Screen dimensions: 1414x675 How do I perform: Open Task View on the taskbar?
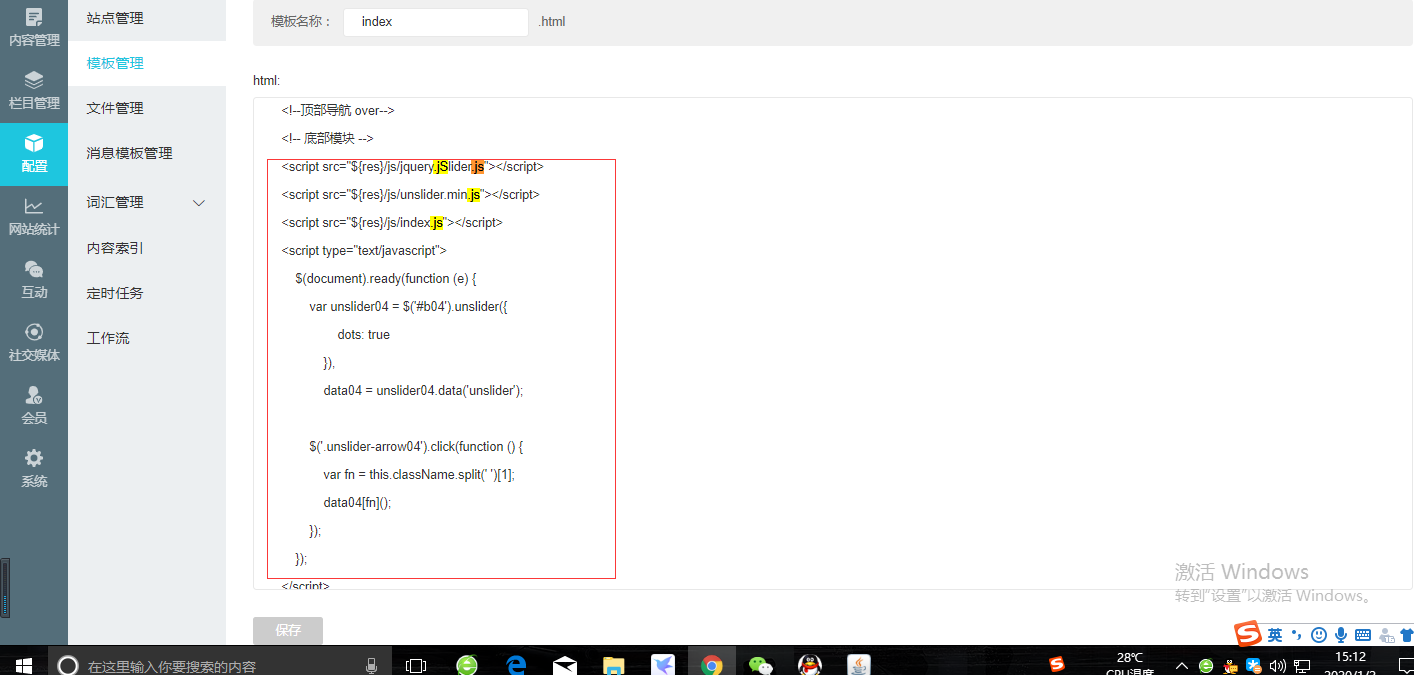(x=416, y=666)
